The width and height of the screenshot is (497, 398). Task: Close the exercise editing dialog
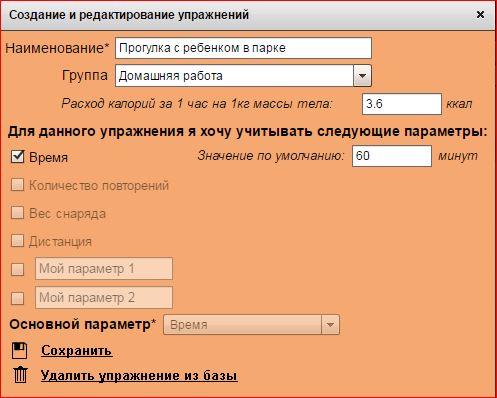[x=480, y=15]
